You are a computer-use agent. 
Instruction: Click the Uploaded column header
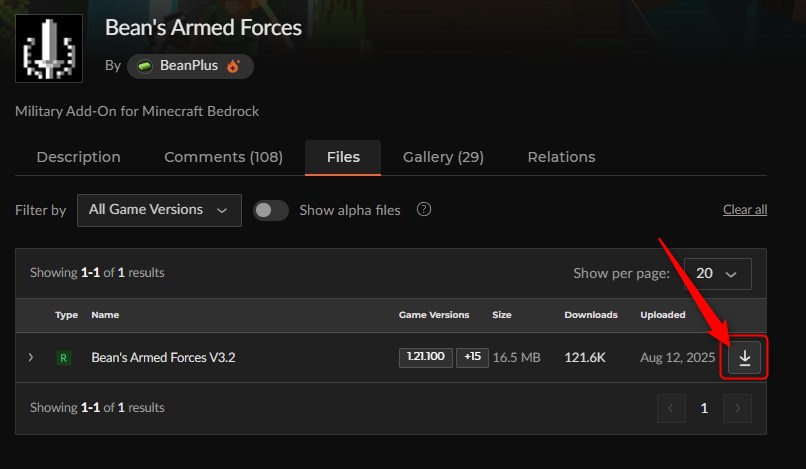tap(663, 315)
